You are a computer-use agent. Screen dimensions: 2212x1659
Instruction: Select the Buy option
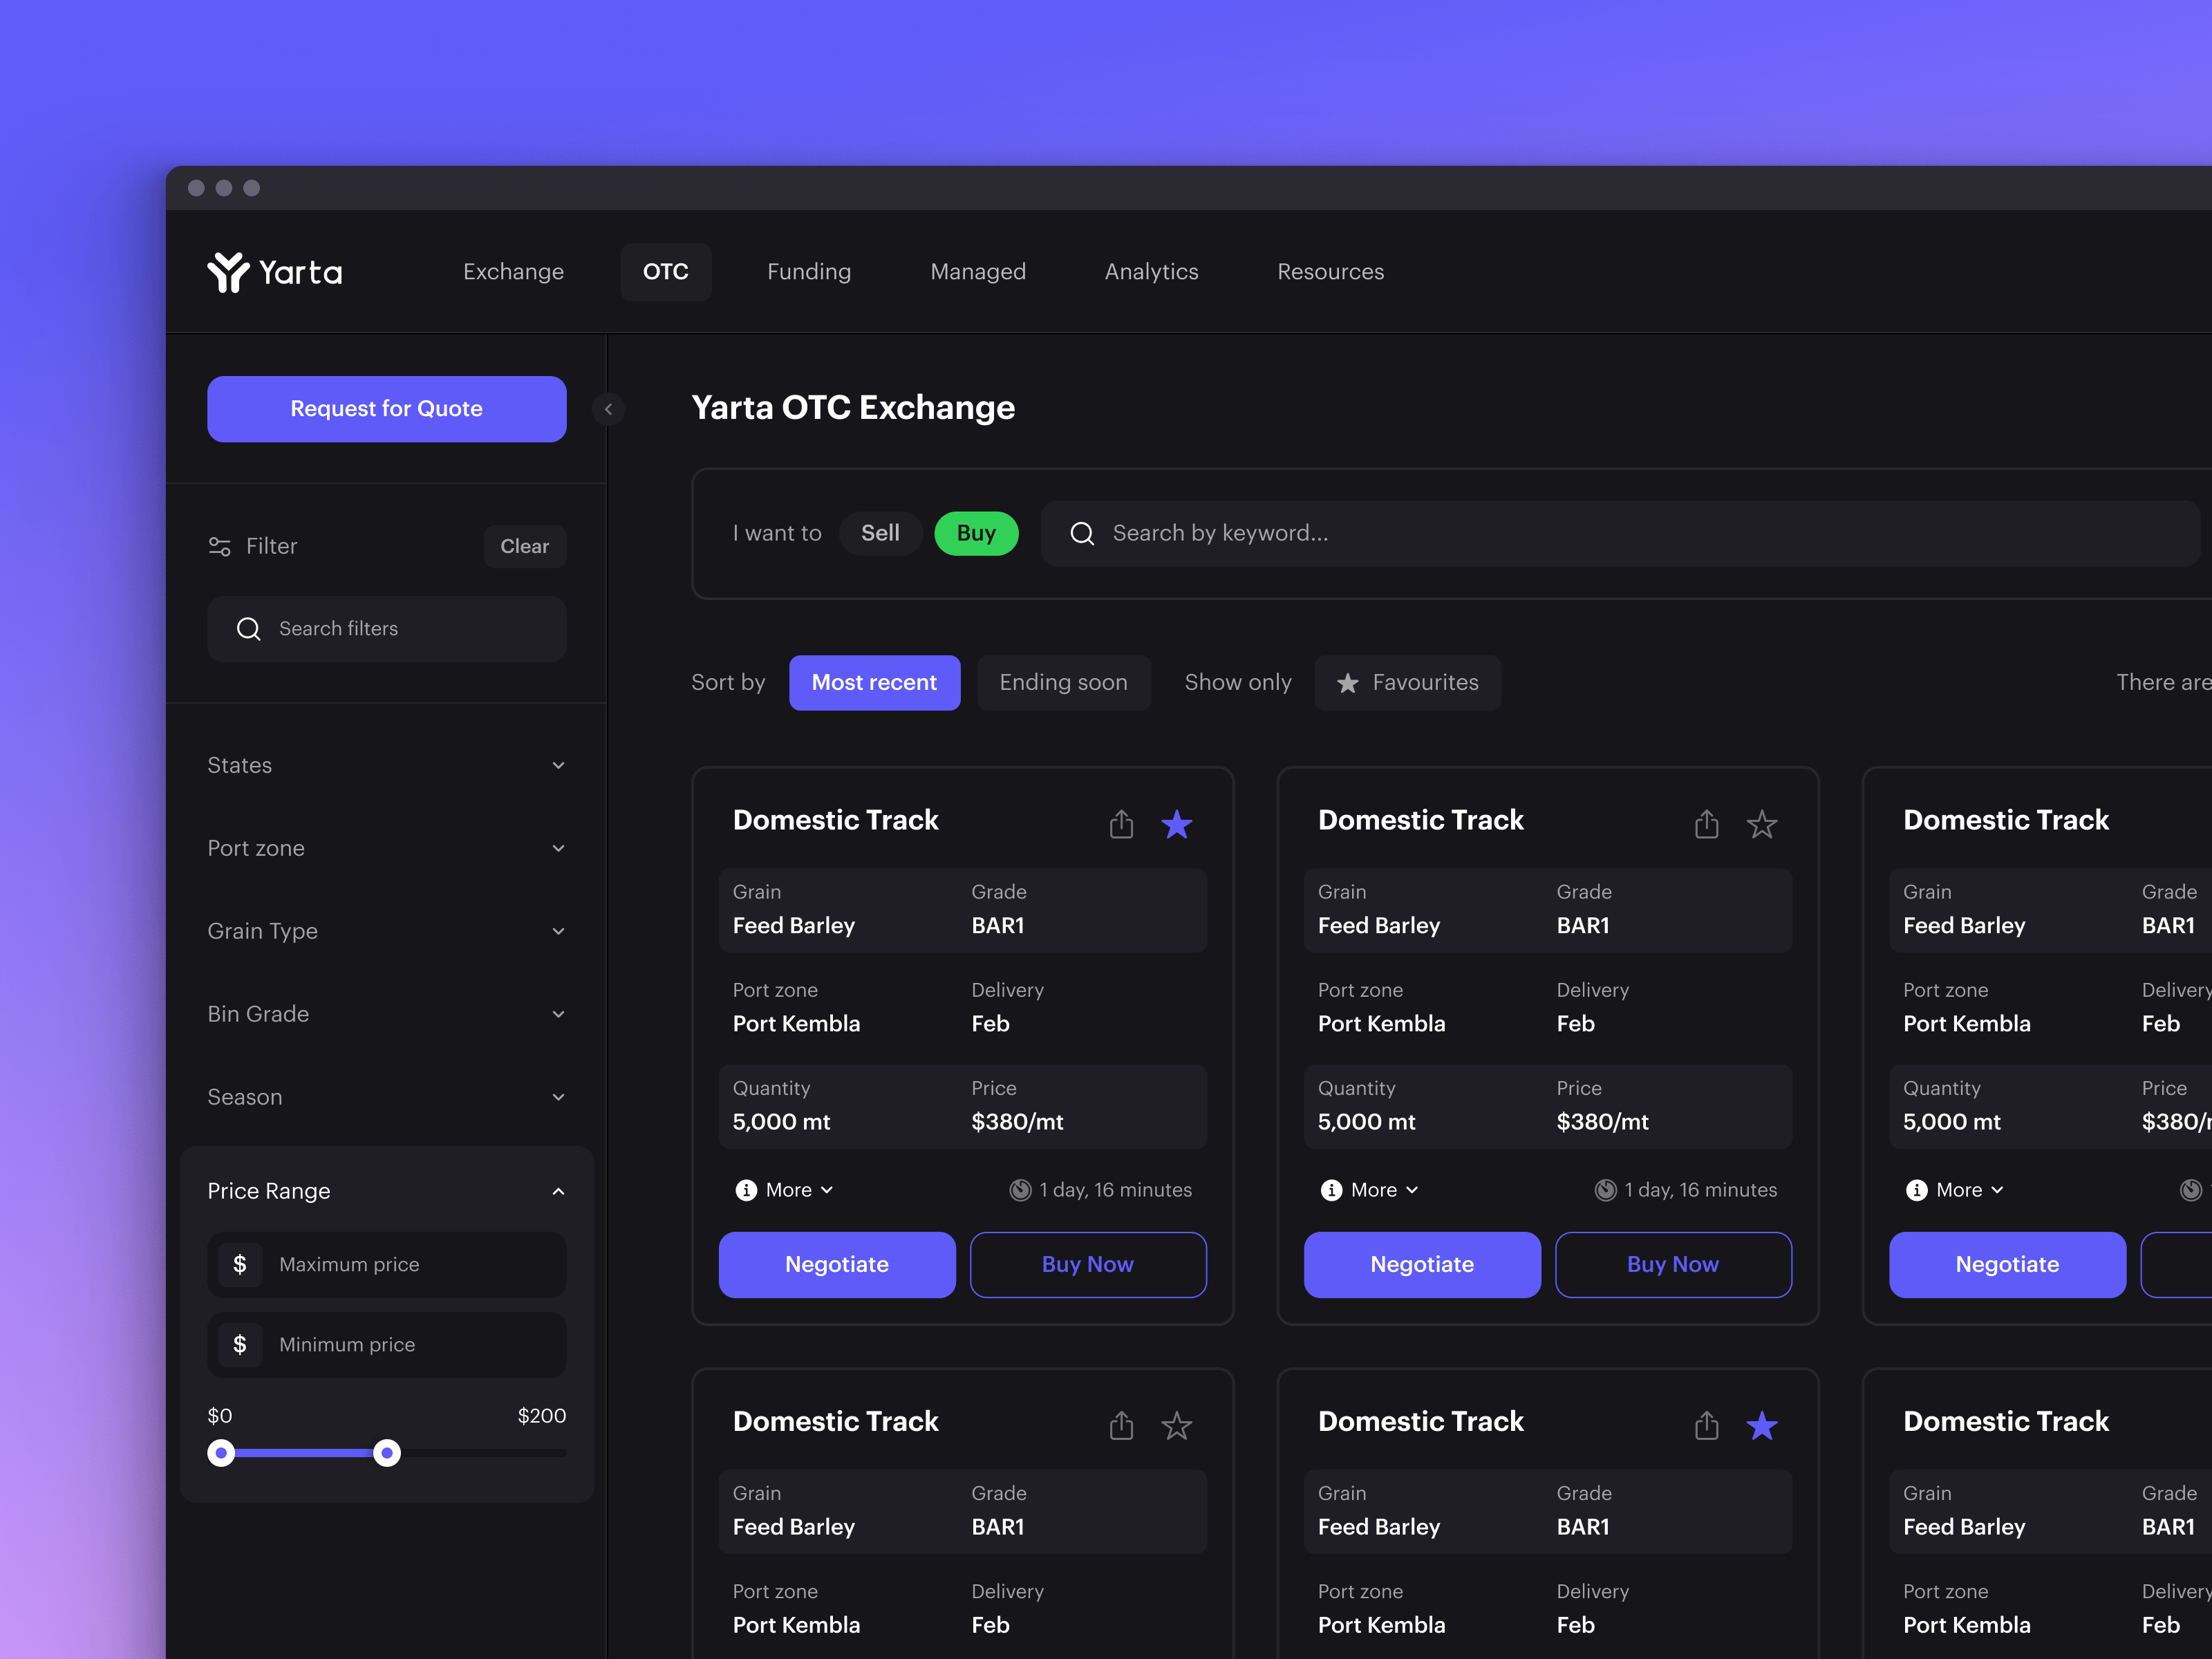coord(976,534)
